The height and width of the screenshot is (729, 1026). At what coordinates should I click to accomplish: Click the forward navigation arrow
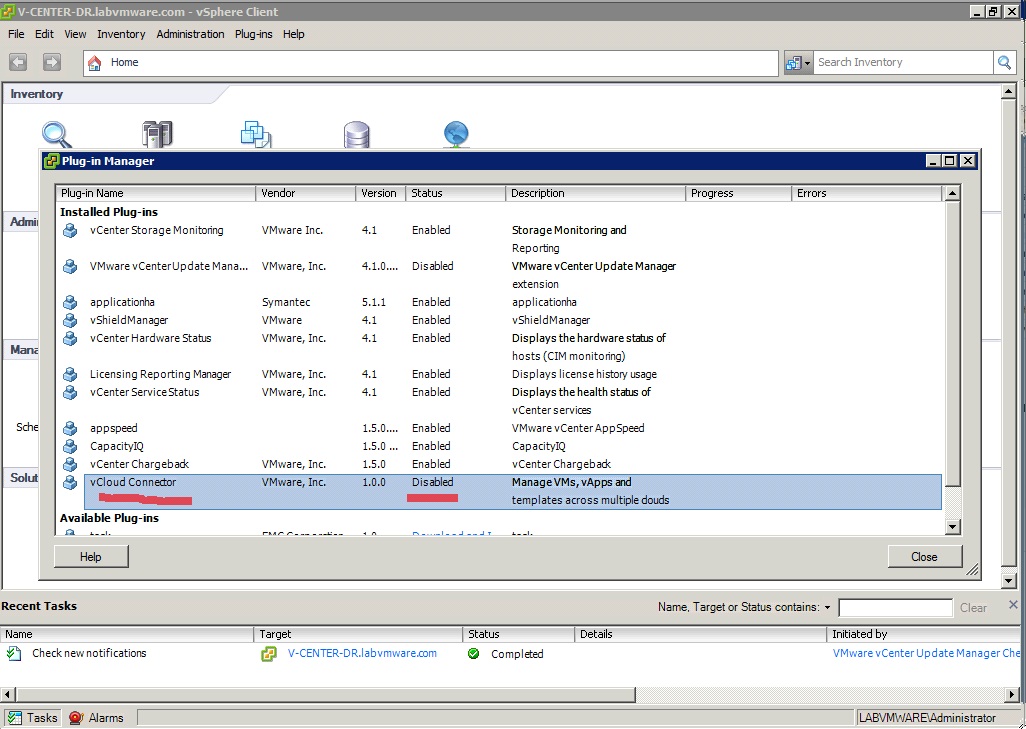pyautogui.click(x=52, y=62)
